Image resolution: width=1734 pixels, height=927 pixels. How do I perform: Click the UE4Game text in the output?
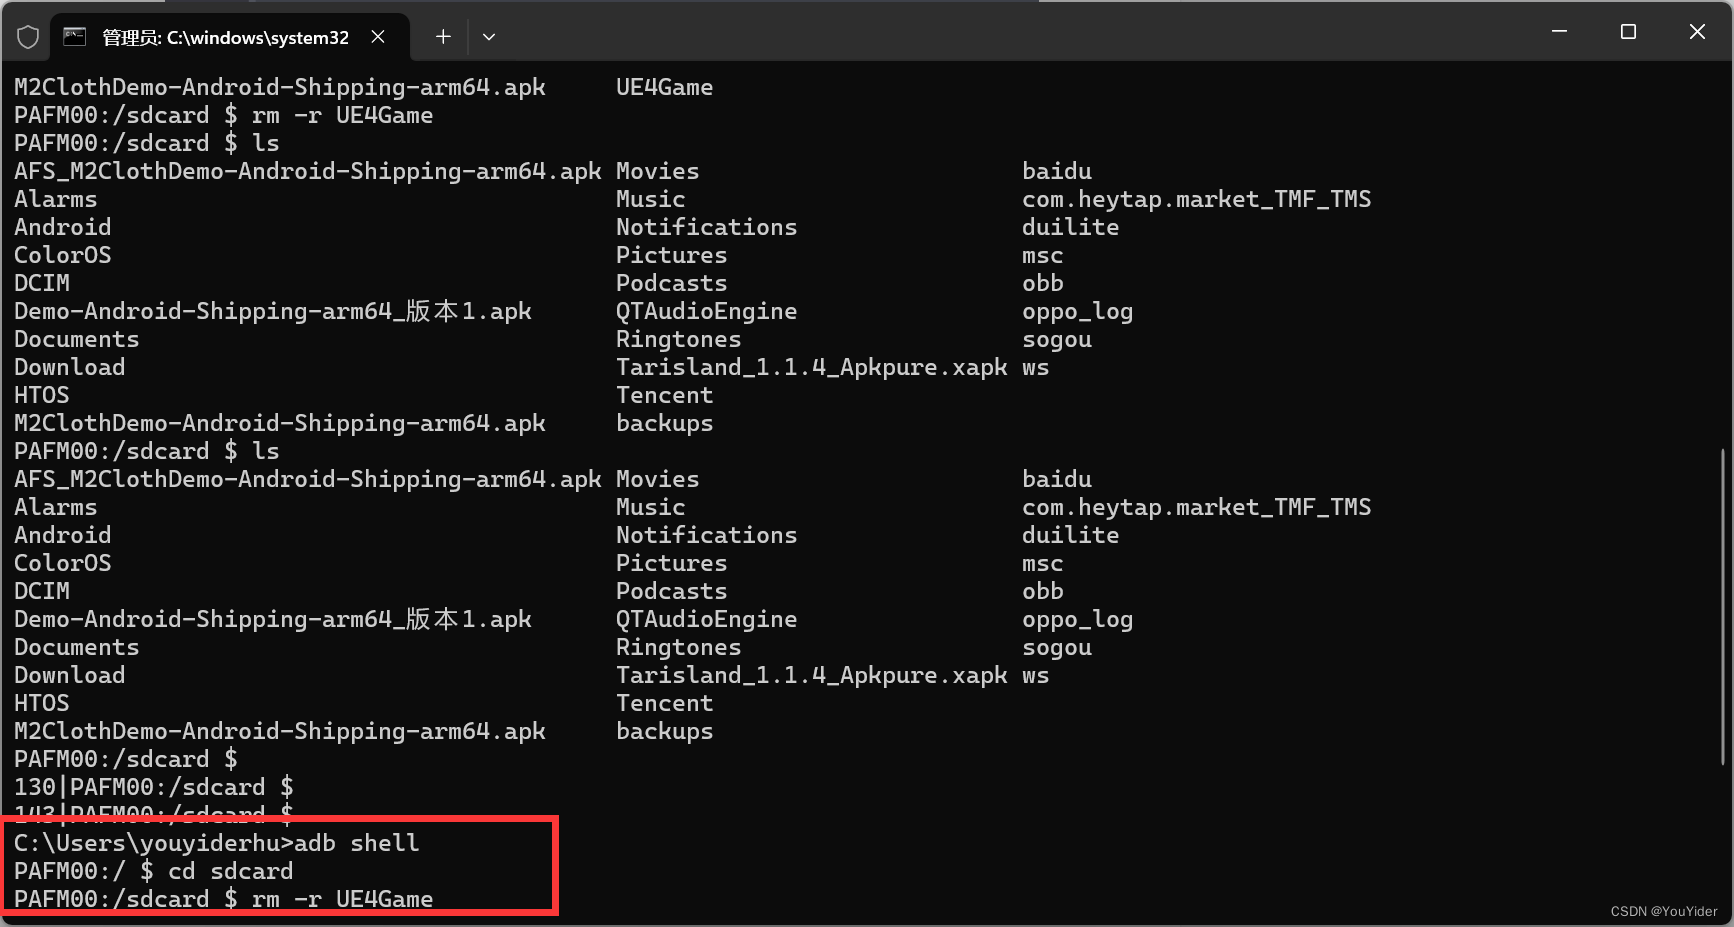click(664, 87)
